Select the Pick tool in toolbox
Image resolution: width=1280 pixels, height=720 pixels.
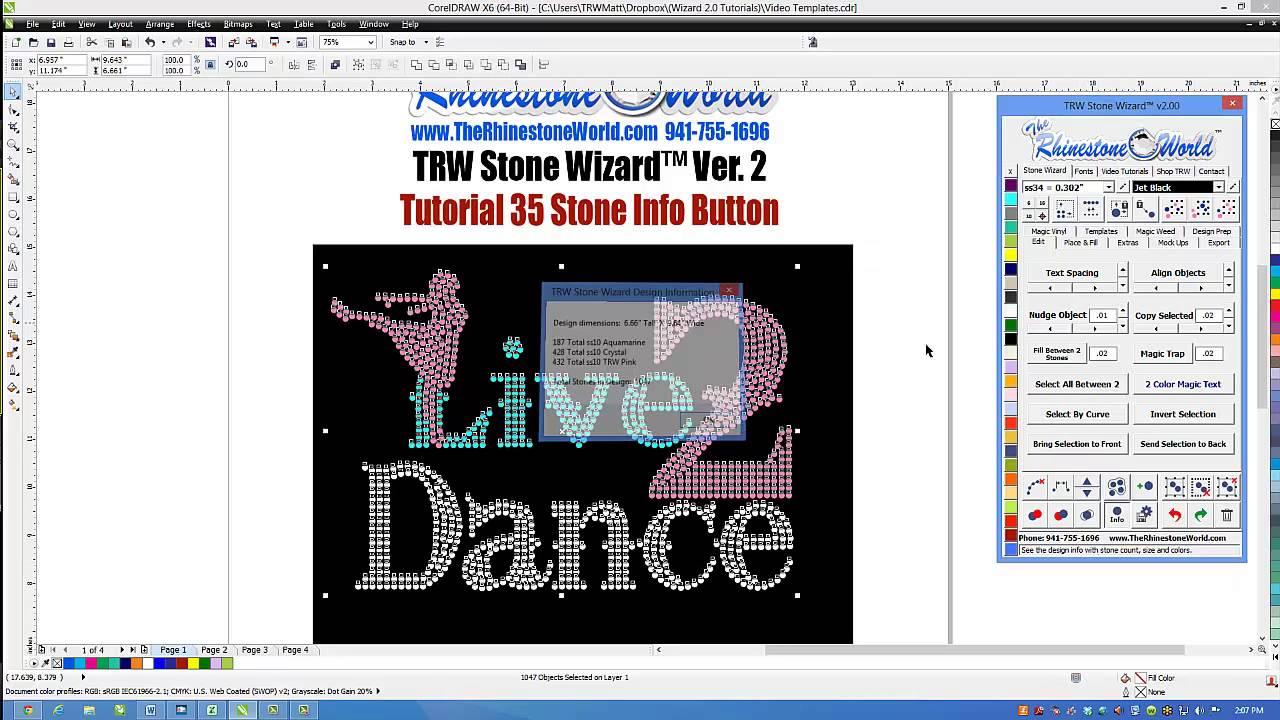[13, 92]
